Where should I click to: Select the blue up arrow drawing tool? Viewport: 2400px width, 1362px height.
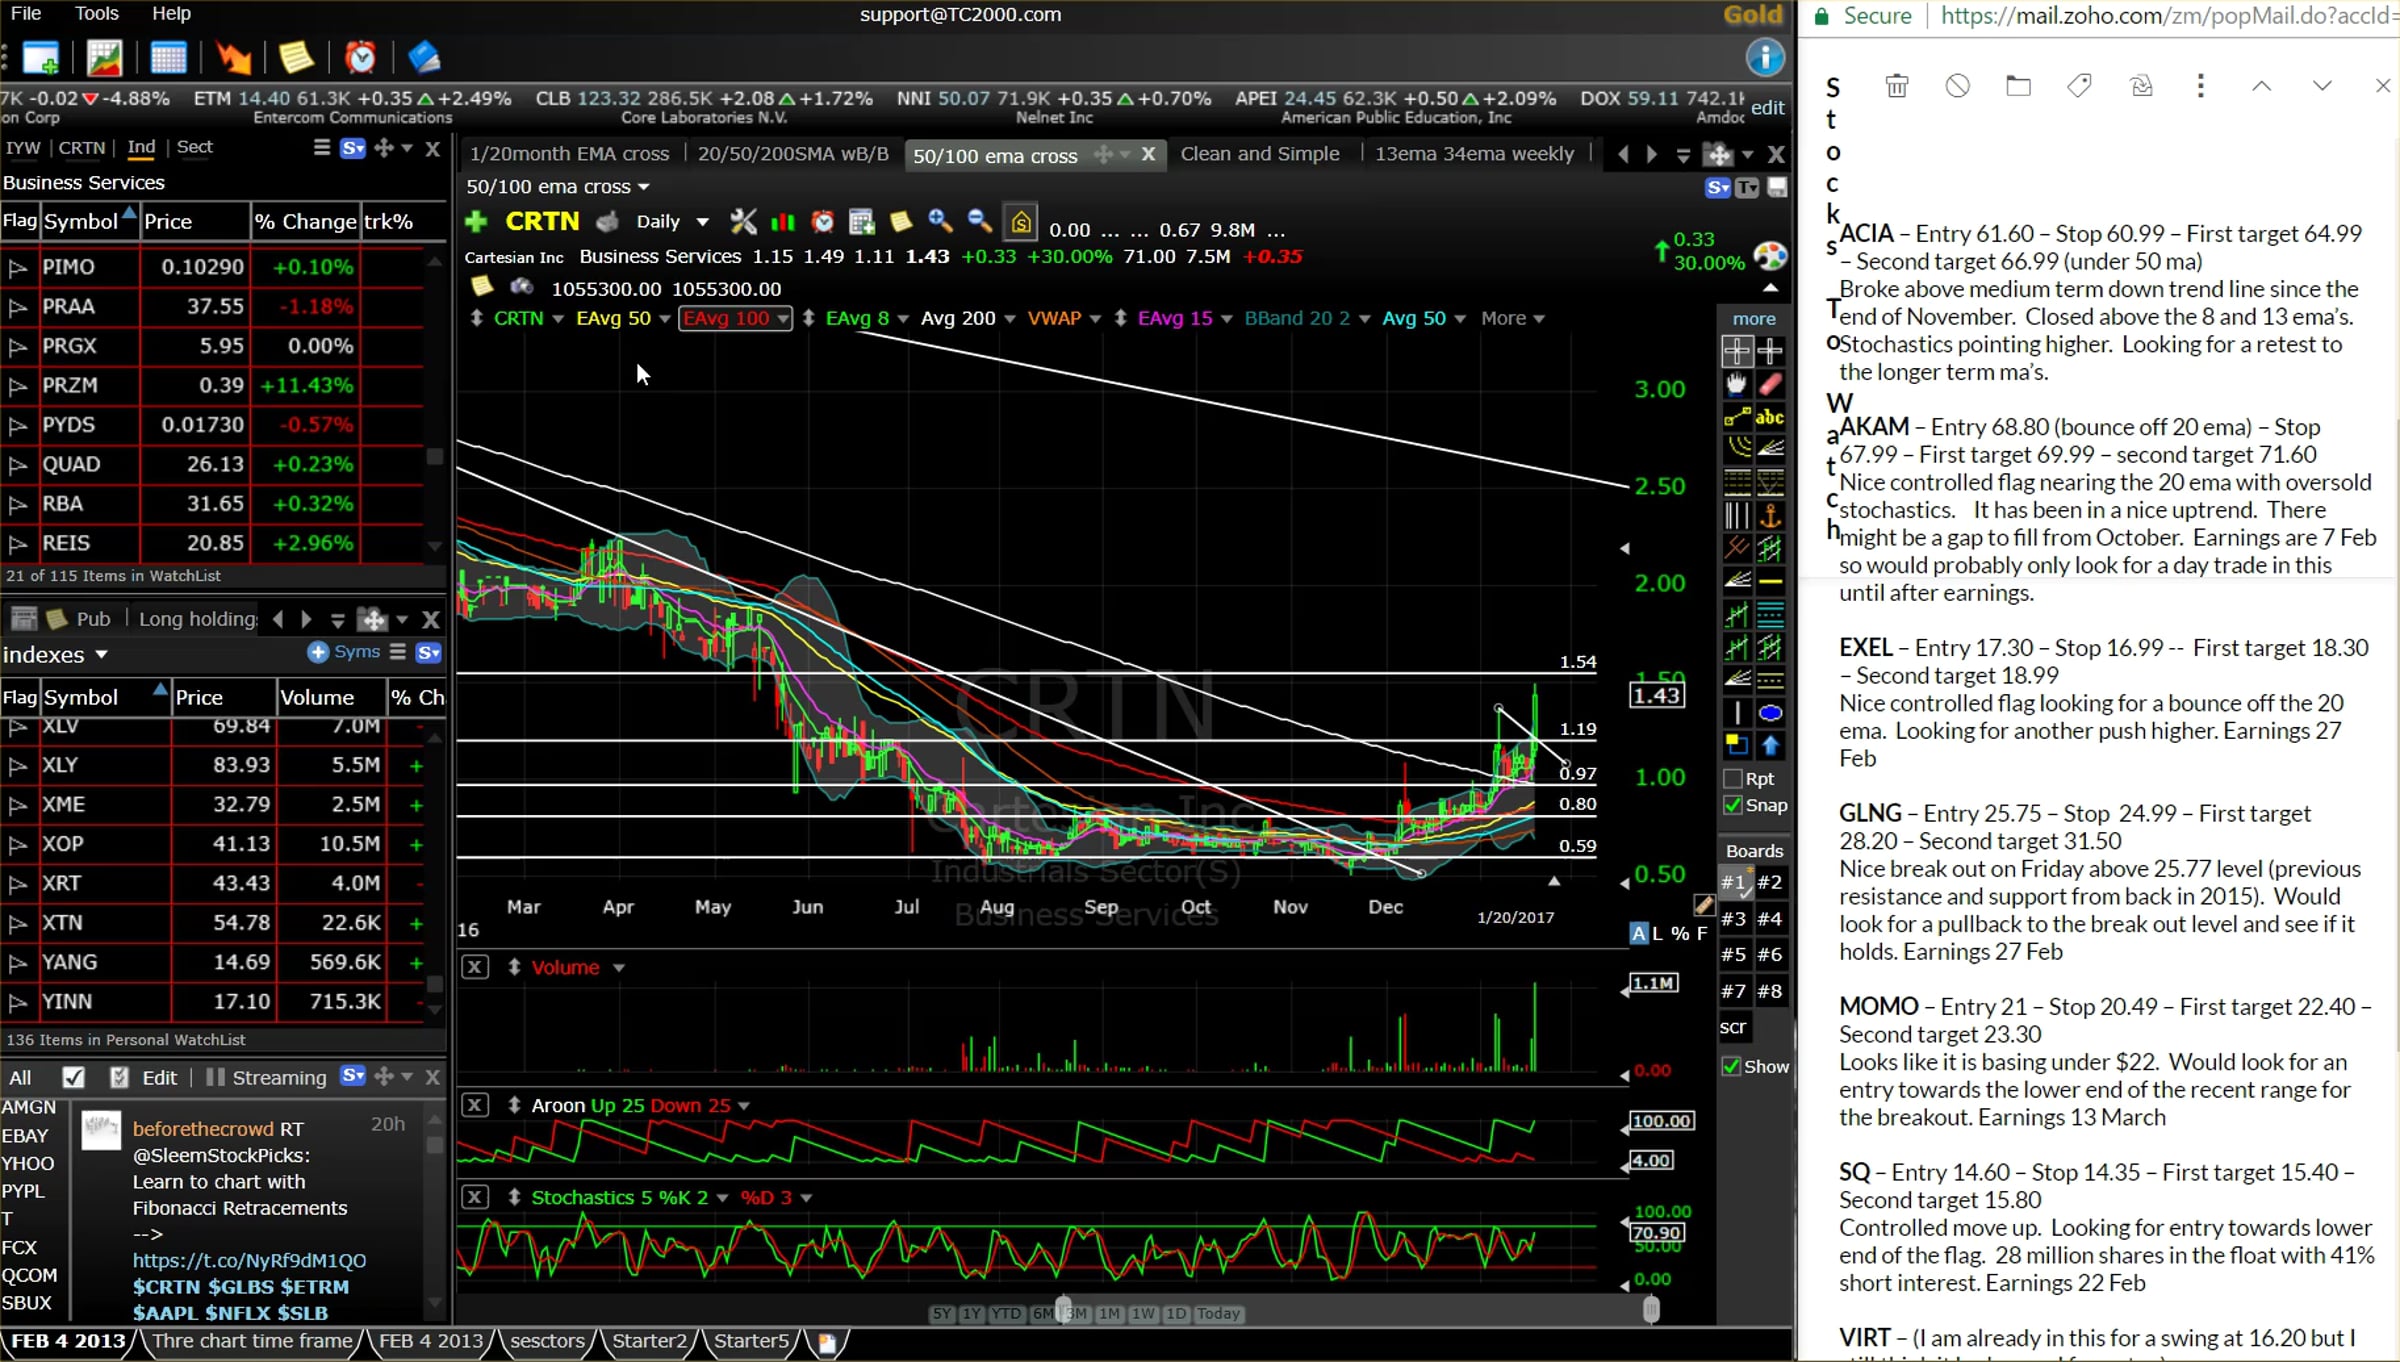pyautogui.click(x=1770, y=746)
